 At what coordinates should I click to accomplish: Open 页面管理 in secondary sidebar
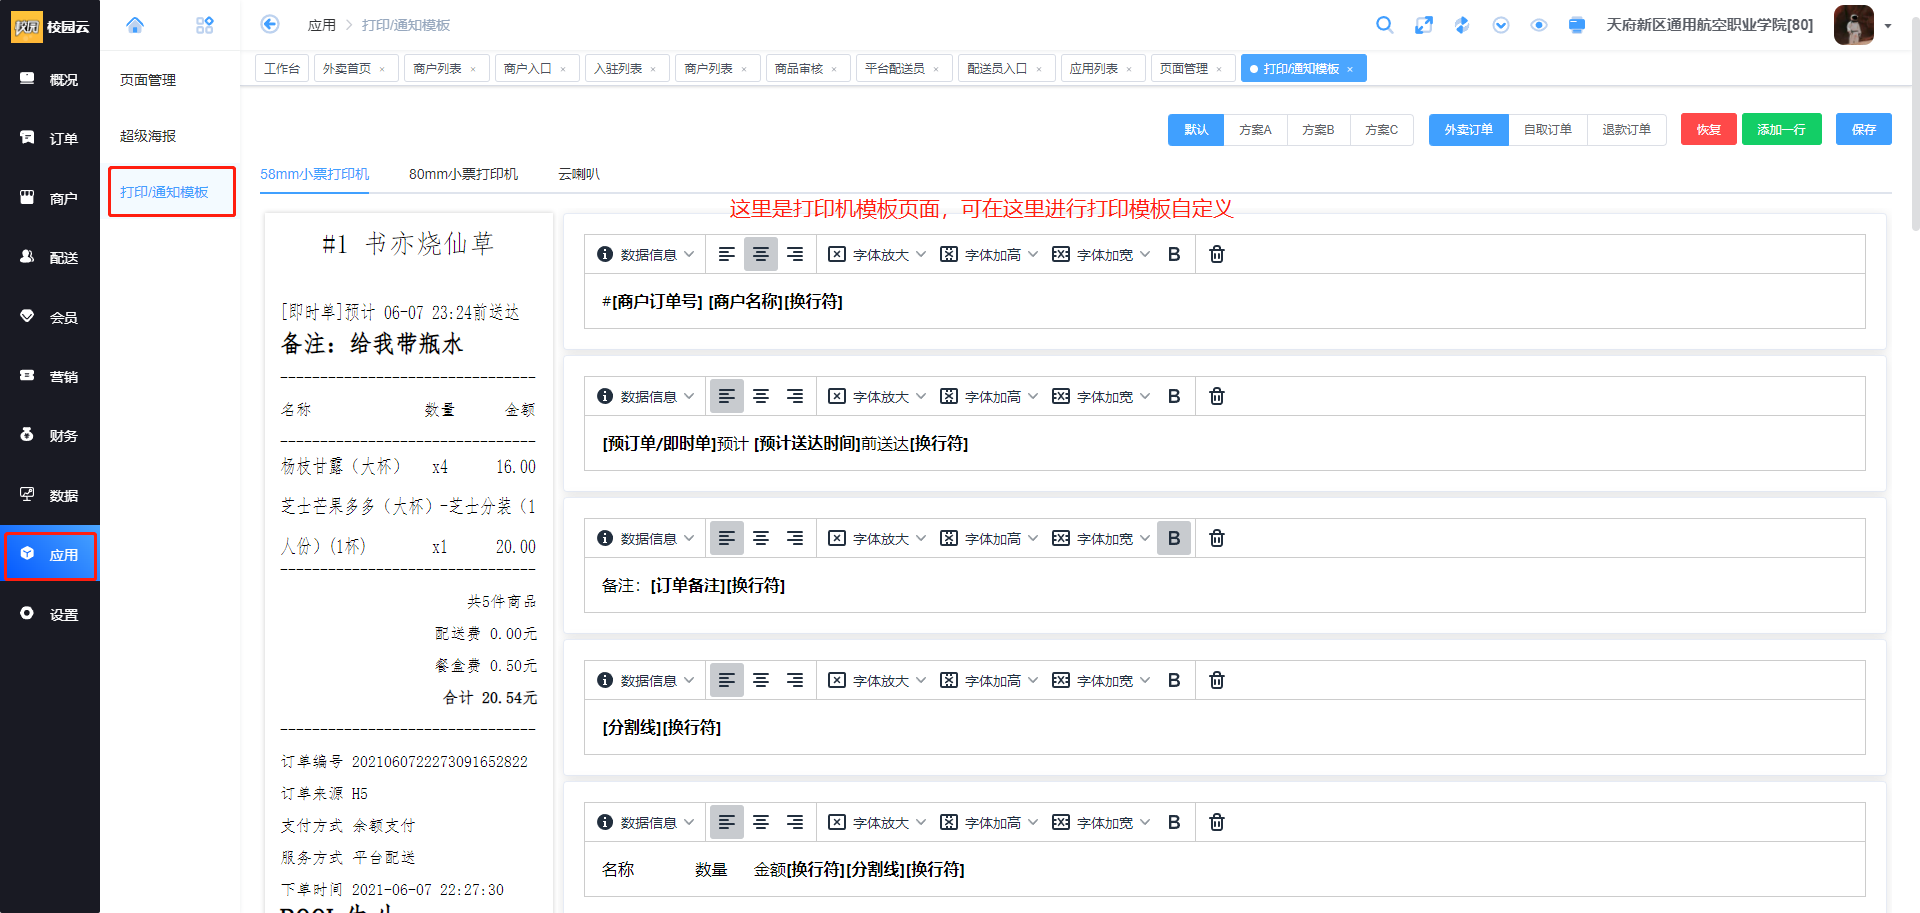148,80
